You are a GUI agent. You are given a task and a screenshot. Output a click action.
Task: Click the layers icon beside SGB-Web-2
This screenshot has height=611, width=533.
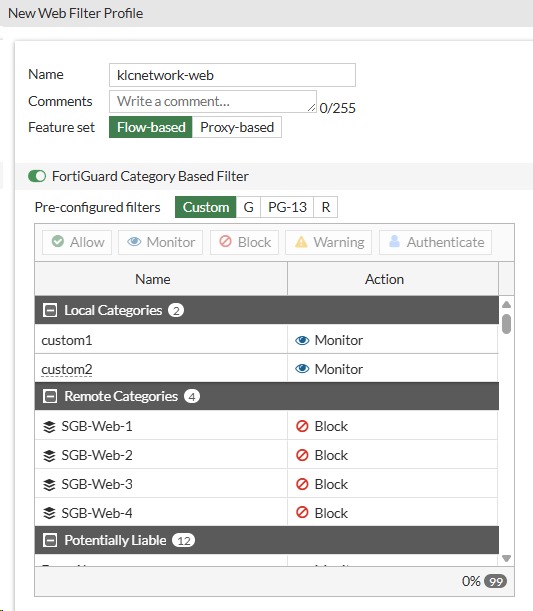coord(49,456)
